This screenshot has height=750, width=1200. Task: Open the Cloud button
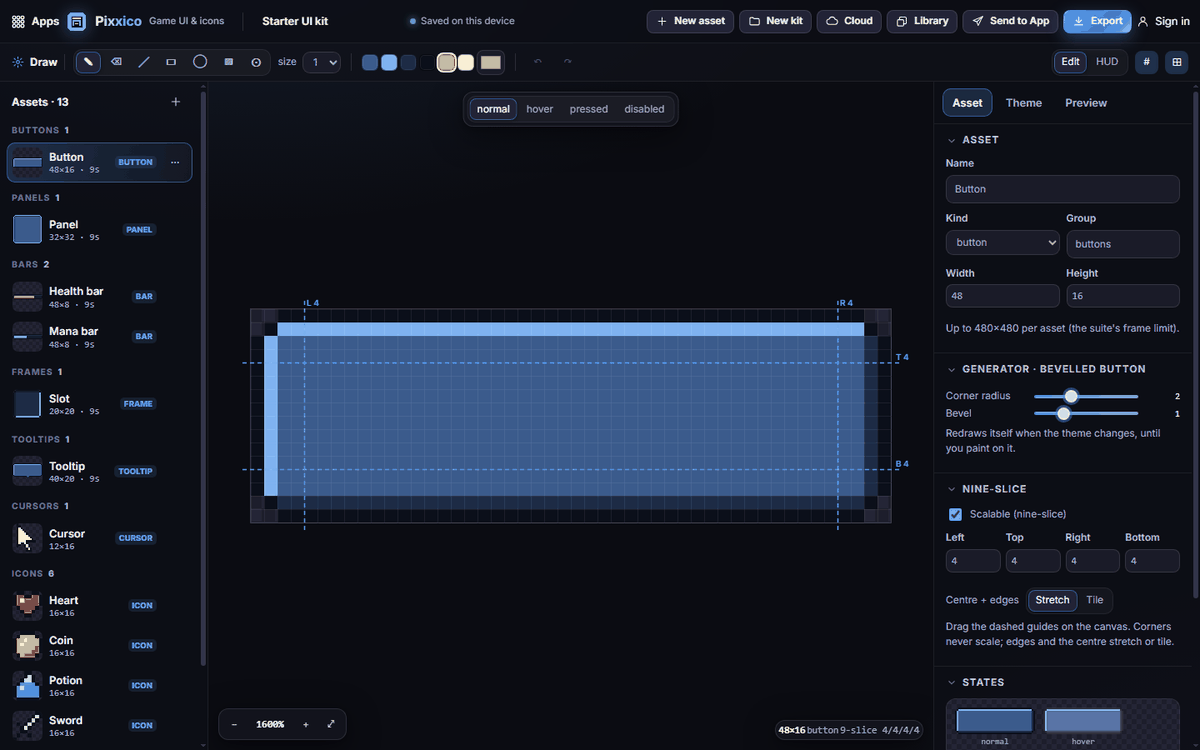[849, 21]
